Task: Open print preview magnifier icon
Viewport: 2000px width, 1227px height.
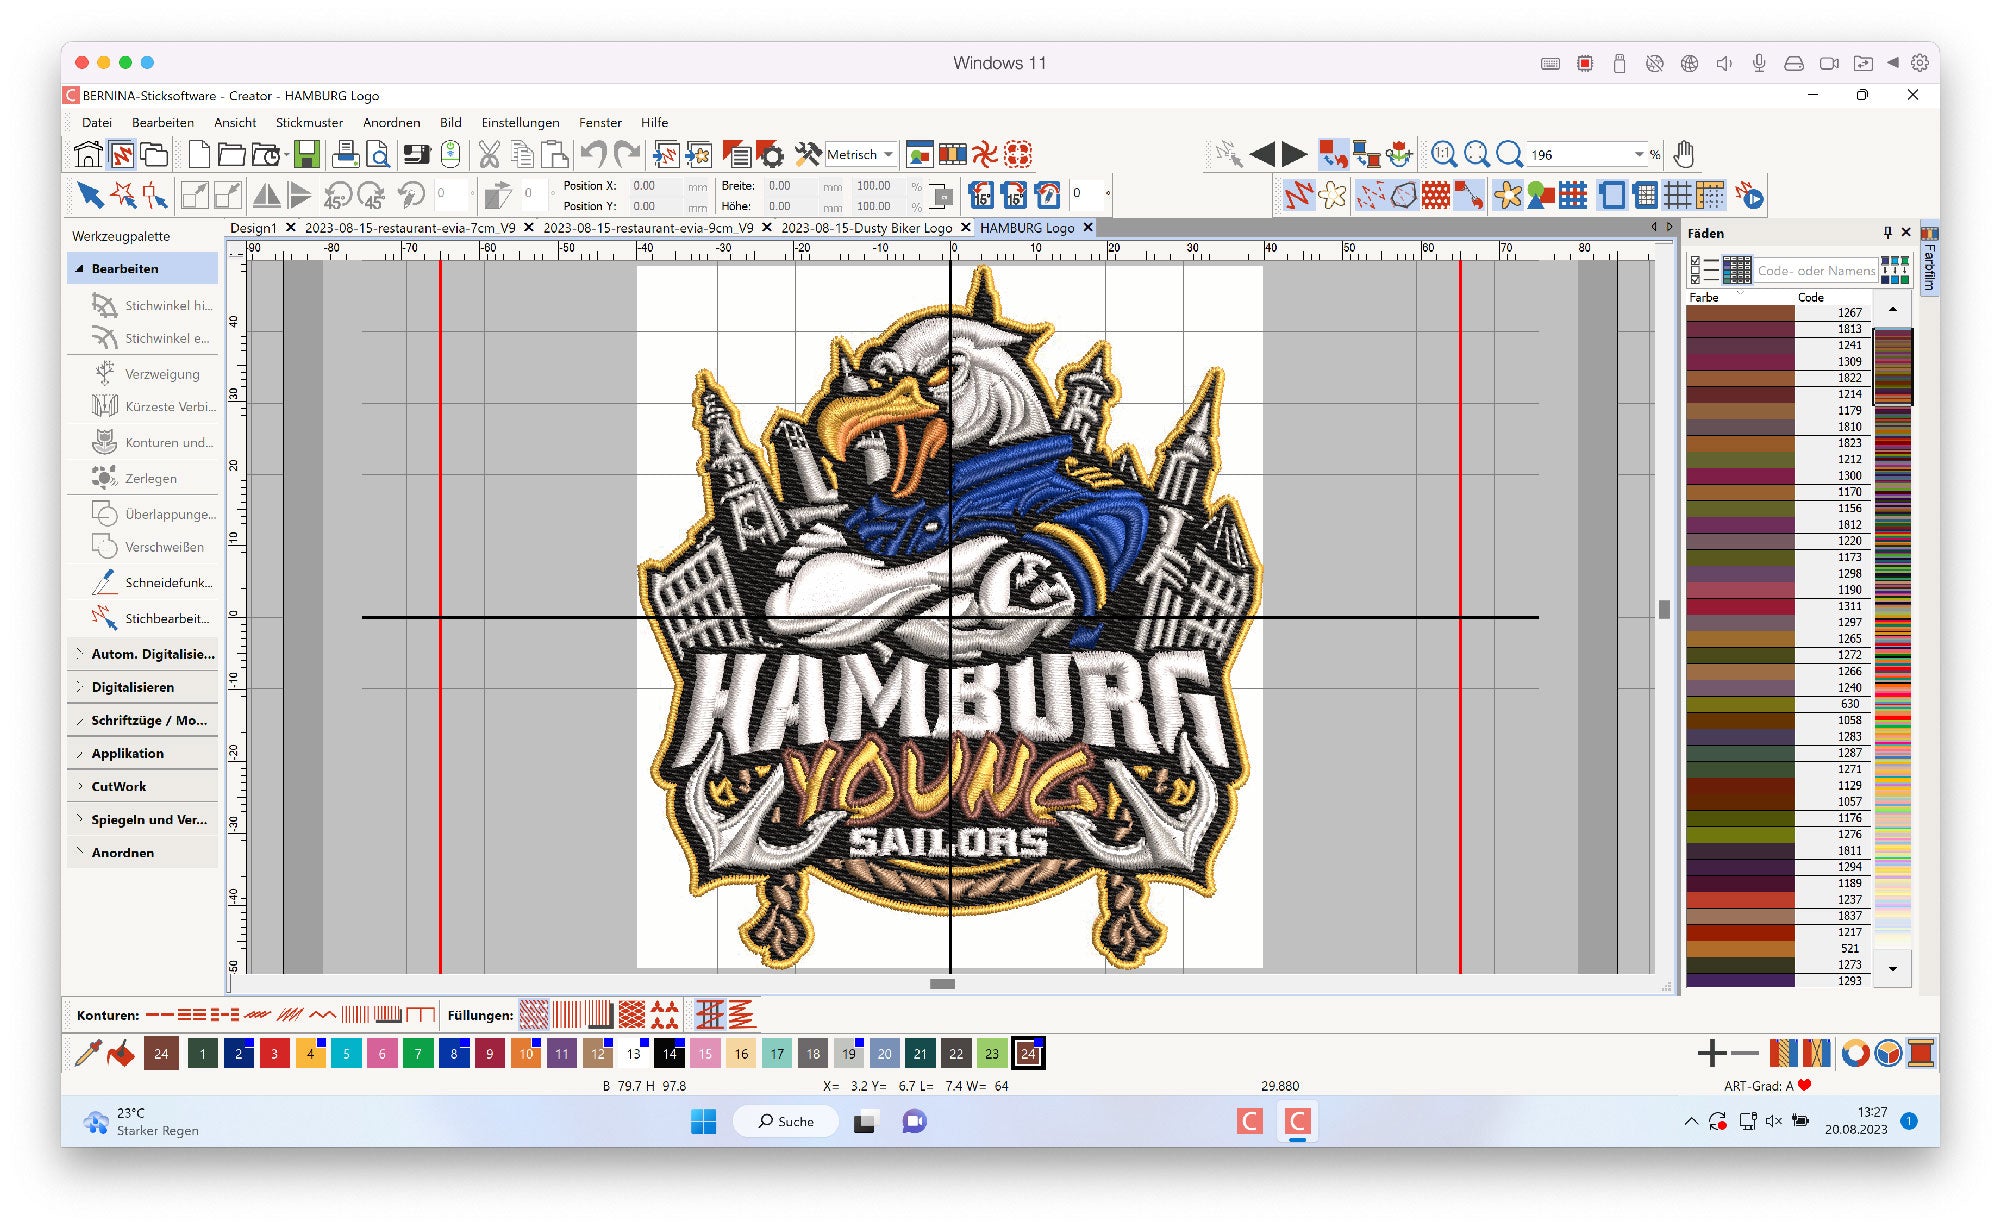Action: pyautogui.click(x=378, y=154)
